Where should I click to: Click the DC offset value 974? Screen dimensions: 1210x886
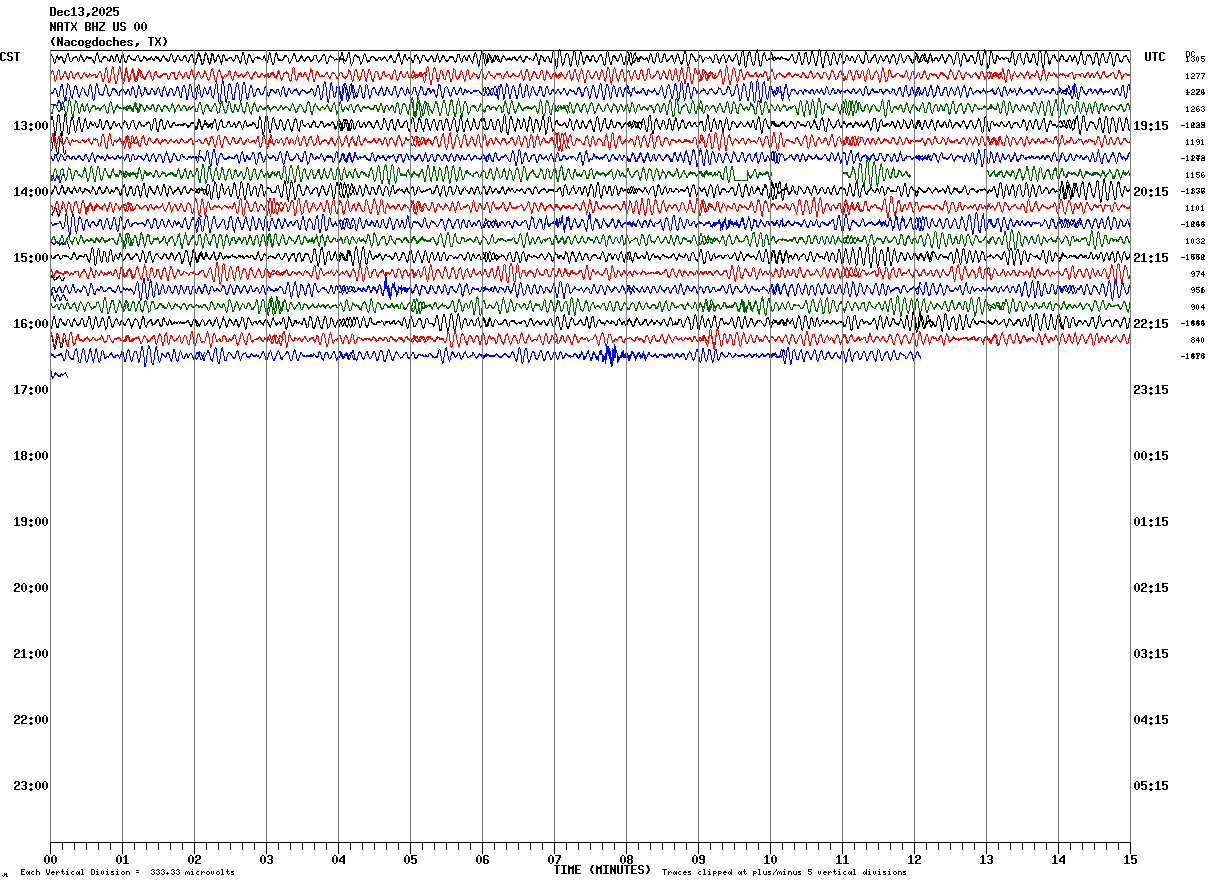pos(1198,274)
